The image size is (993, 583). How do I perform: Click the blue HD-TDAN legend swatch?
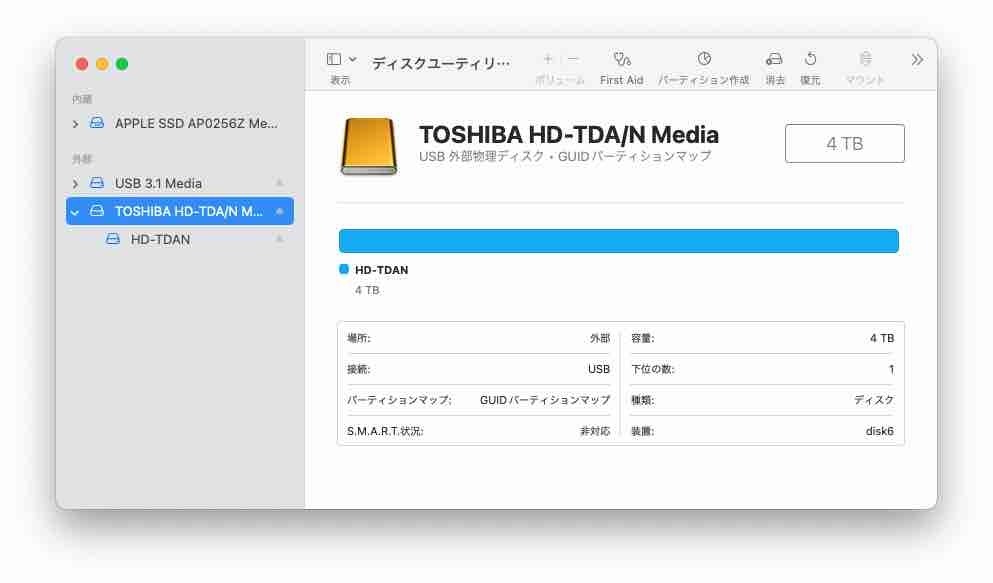coord(344,269)
